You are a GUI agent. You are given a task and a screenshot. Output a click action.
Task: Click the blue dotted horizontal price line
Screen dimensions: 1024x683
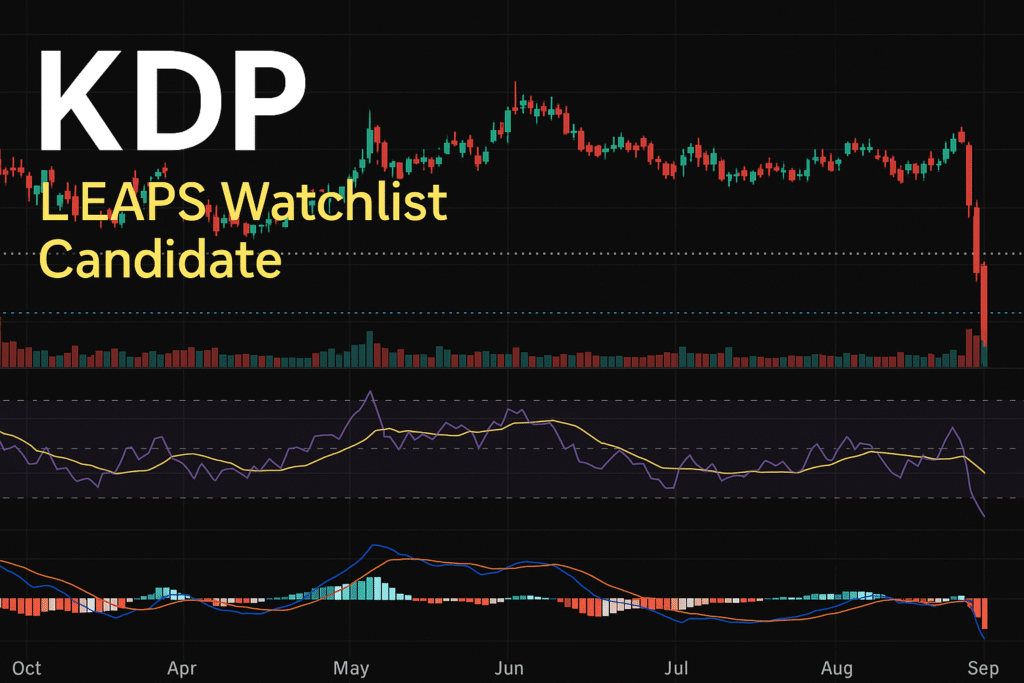[x=500, y=313]
